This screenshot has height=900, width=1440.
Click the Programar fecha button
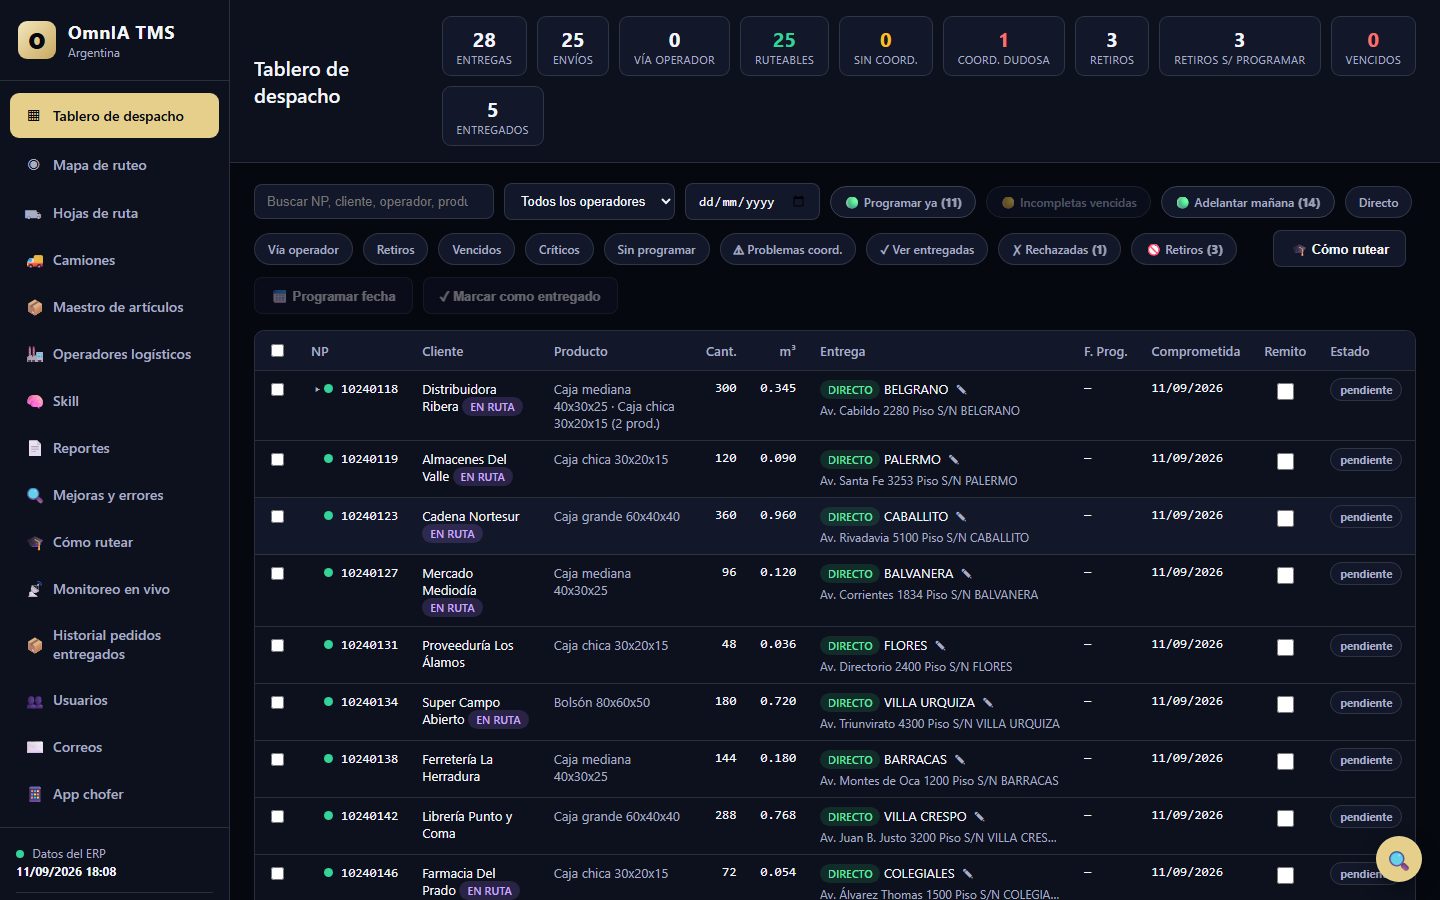click(333, 296)
